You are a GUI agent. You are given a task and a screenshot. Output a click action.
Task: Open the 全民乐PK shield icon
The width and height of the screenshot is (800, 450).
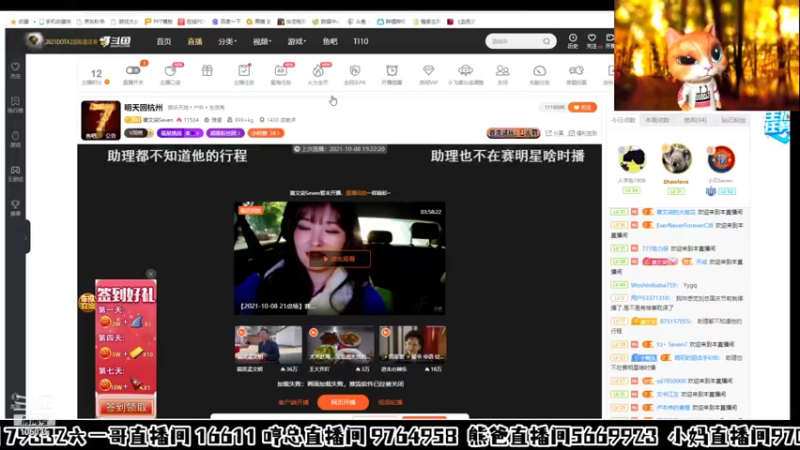click(x=355, y=74)
